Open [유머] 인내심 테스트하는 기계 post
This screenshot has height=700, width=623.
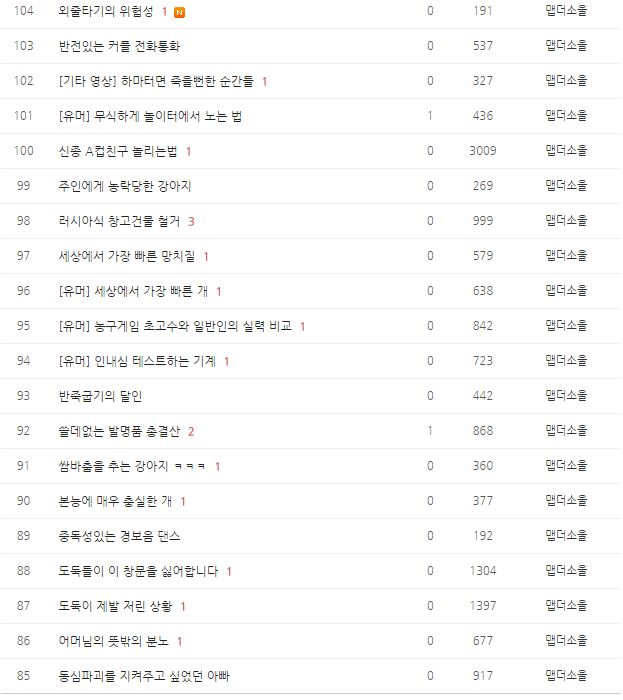pos(137,361)
